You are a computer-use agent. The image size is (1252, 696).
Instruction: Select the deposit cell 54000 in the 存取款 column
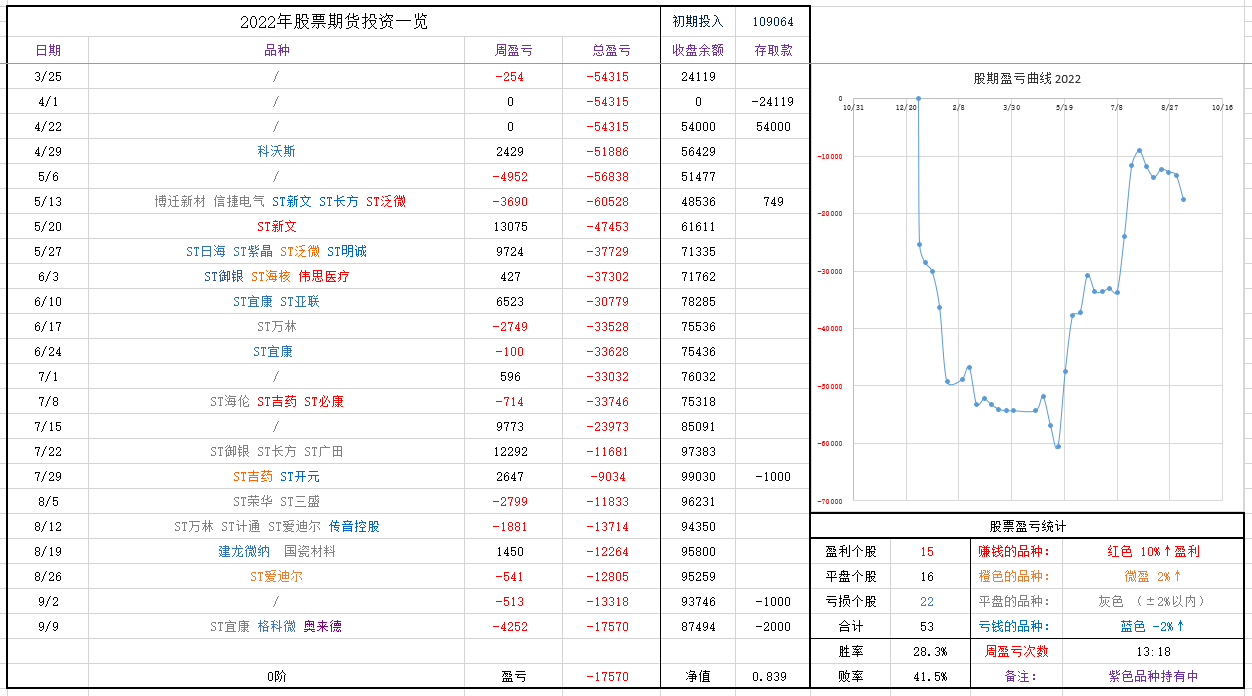[773, 127]
